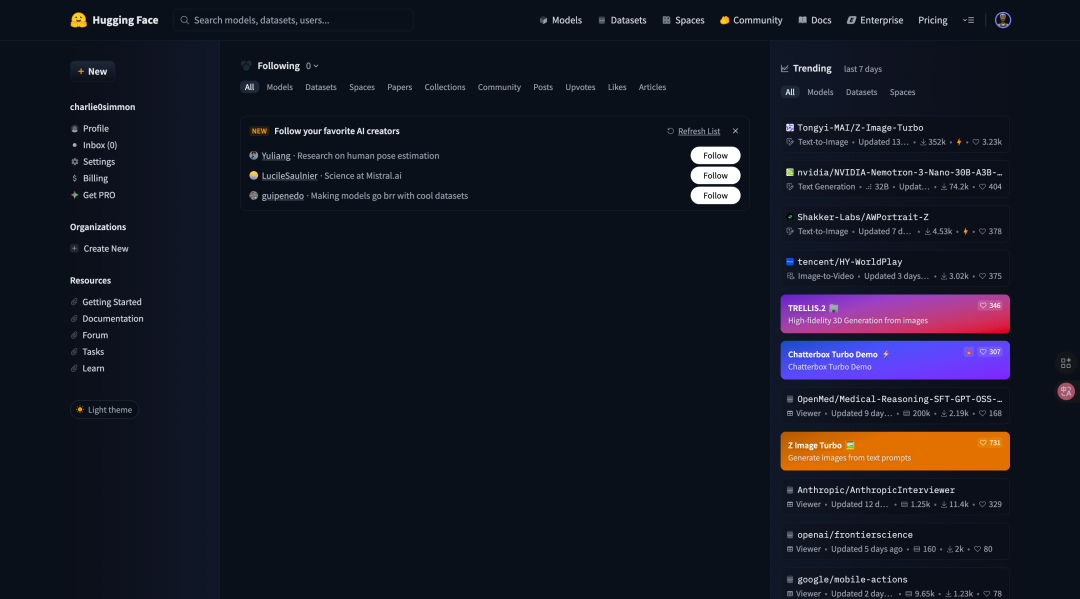Select the Trending Datasets filter
Viewport: 1080px width, 599px height.
[862, 92]
